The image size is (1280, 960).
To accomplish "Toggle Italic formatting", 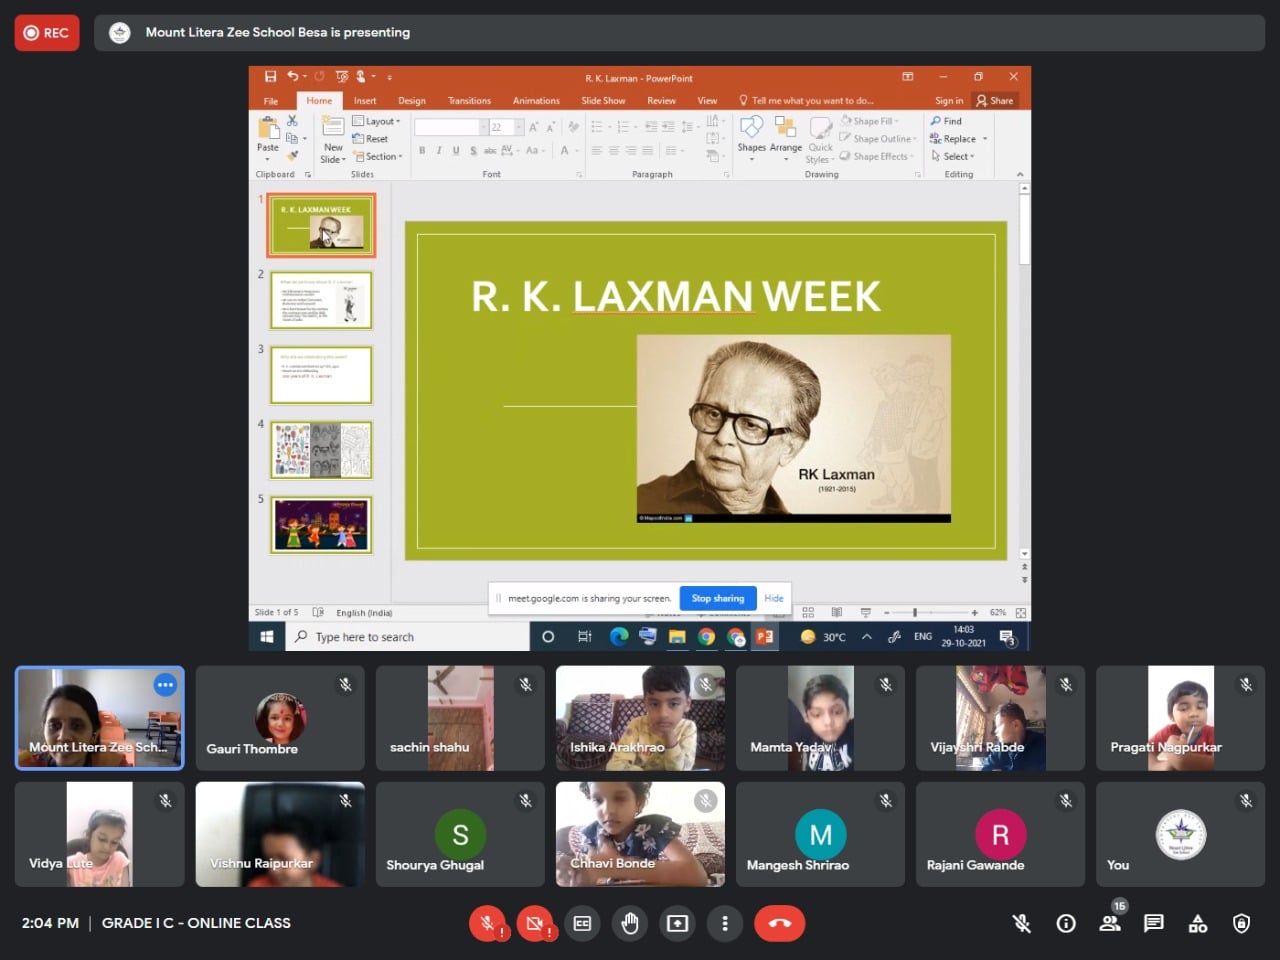I will point(439,151).
